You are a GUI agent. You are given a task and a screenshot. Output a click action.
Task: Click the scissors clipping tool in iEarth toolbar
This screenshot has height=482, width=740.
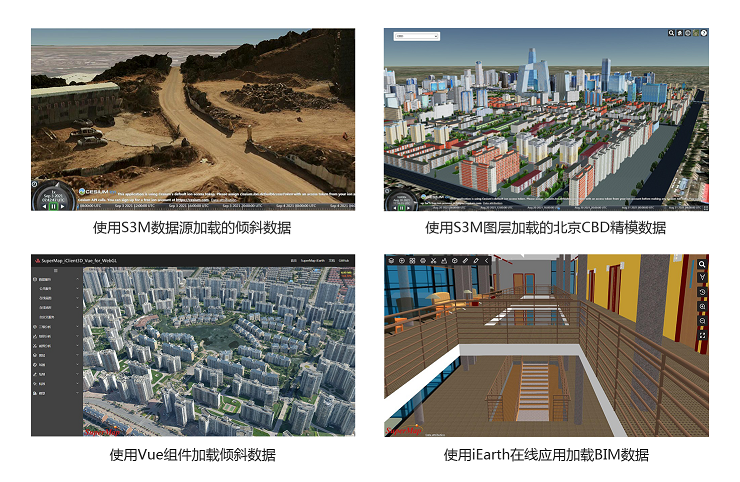point(433,261)
